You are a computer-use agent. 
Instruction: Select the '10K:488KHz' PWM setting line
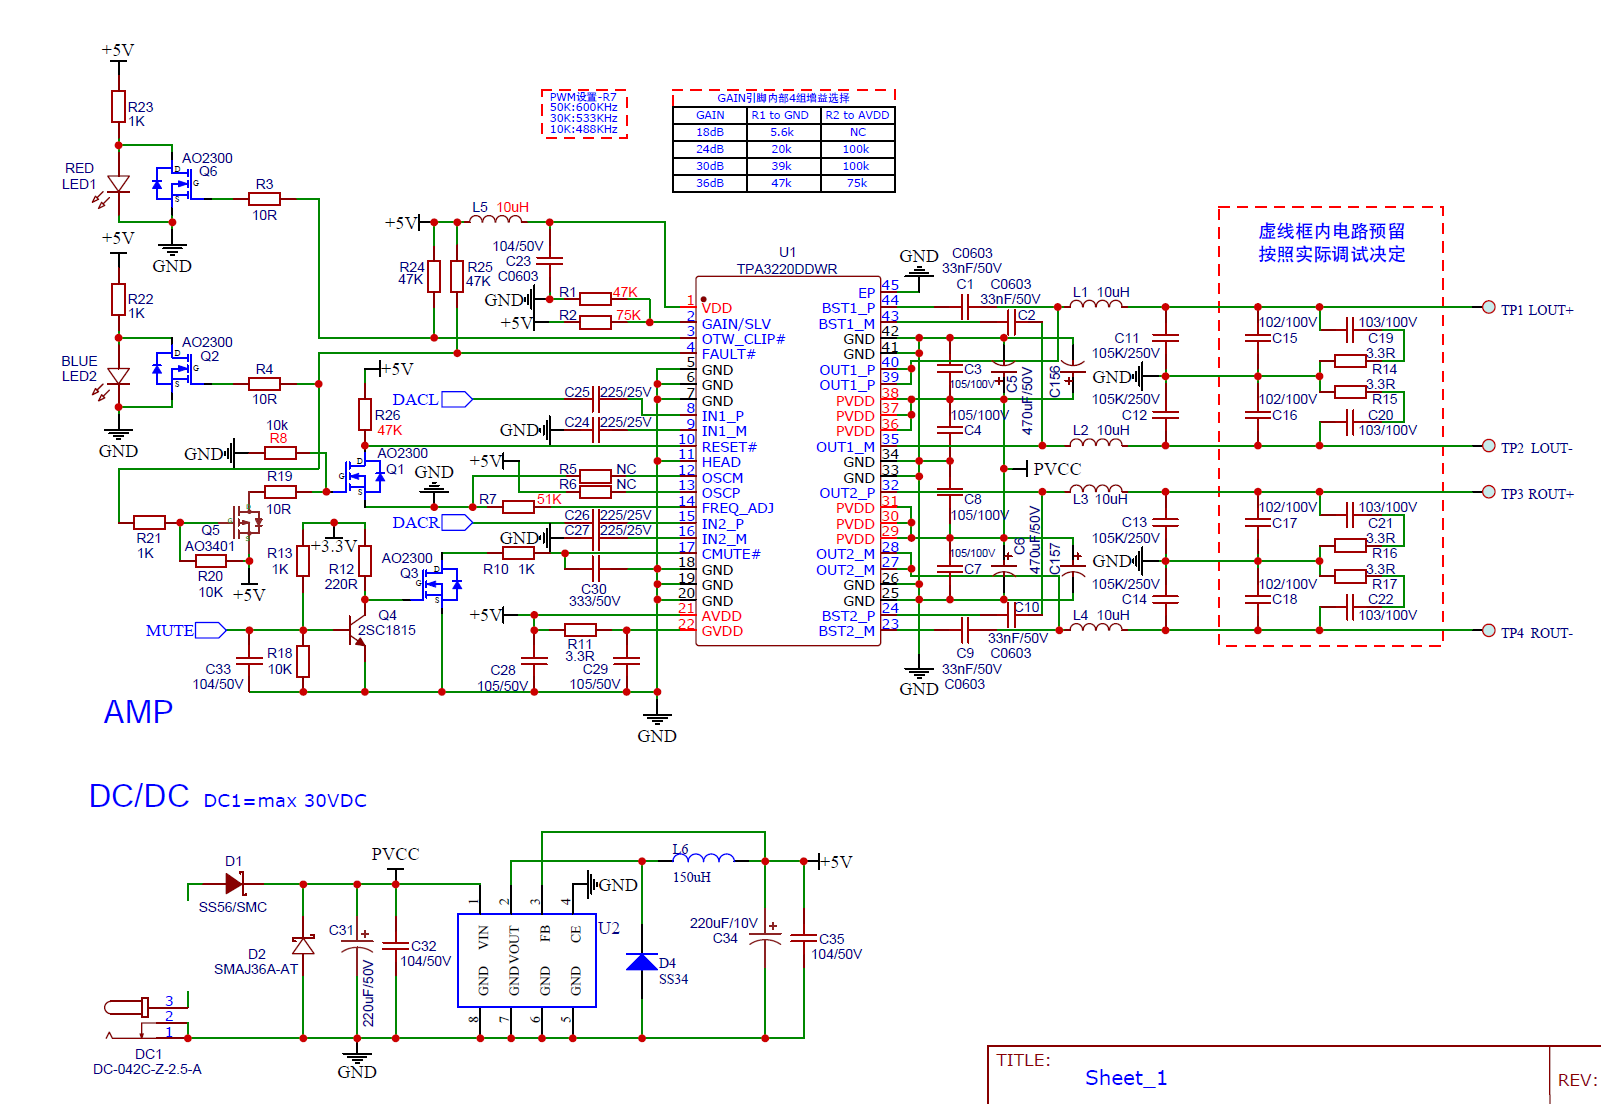(584, 129)
